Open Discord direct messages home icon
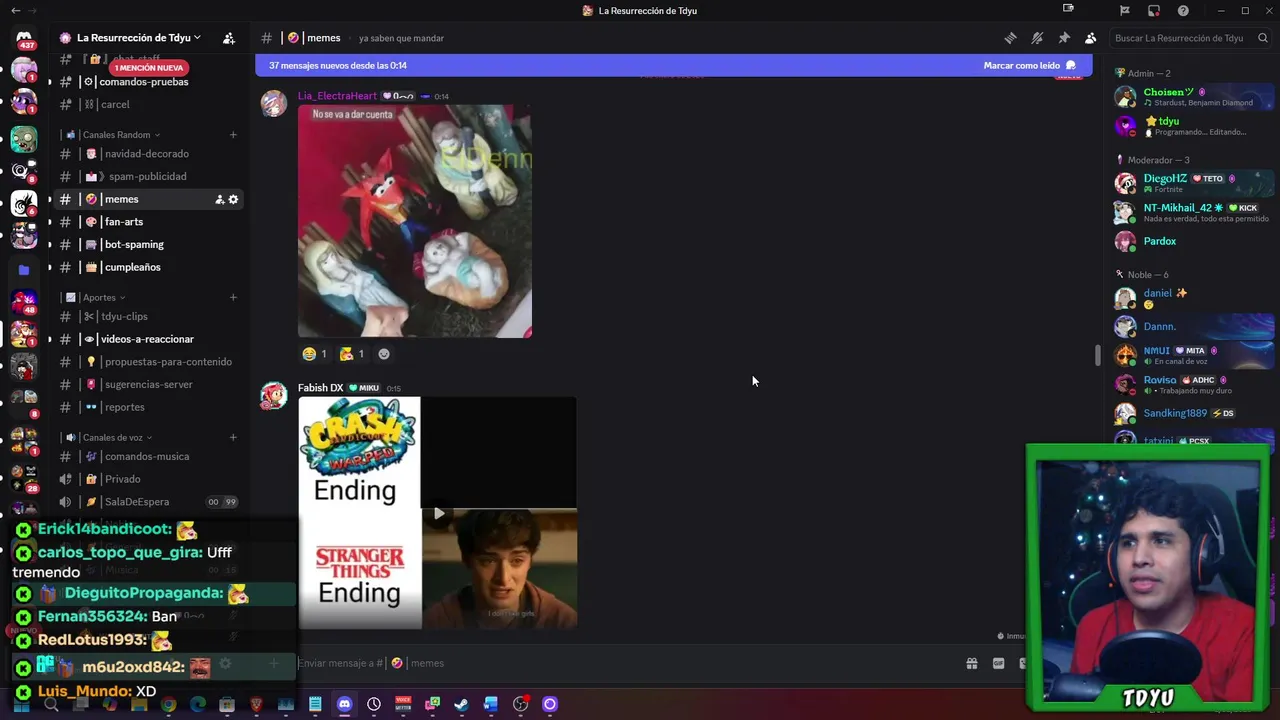Image resolution: width=1280 pixels, height=720 pixels. pos(24,38)
